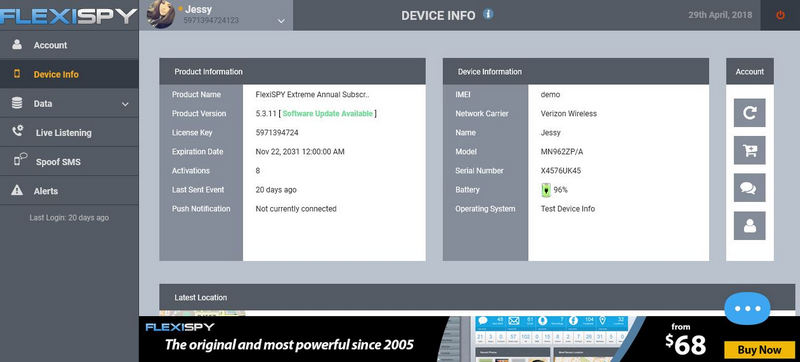Click the refresh sync icon in the Account panel
The height and width of the screenshot is (362, 800).
point(749,113)
